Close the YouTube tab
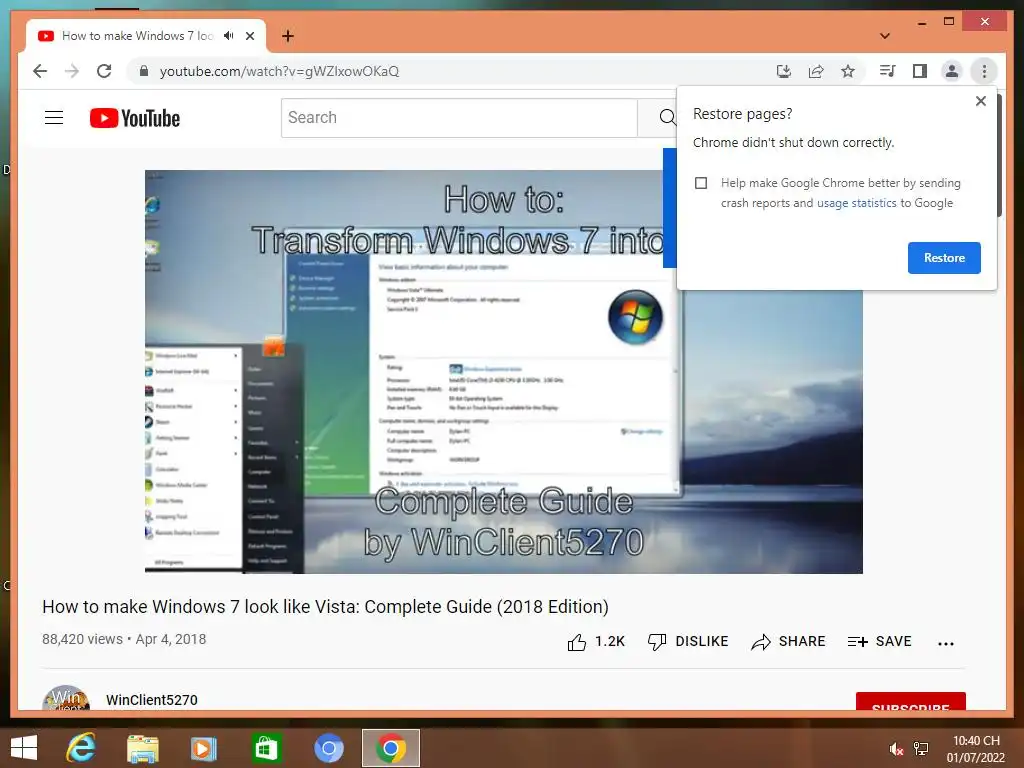 click(250, 36)
